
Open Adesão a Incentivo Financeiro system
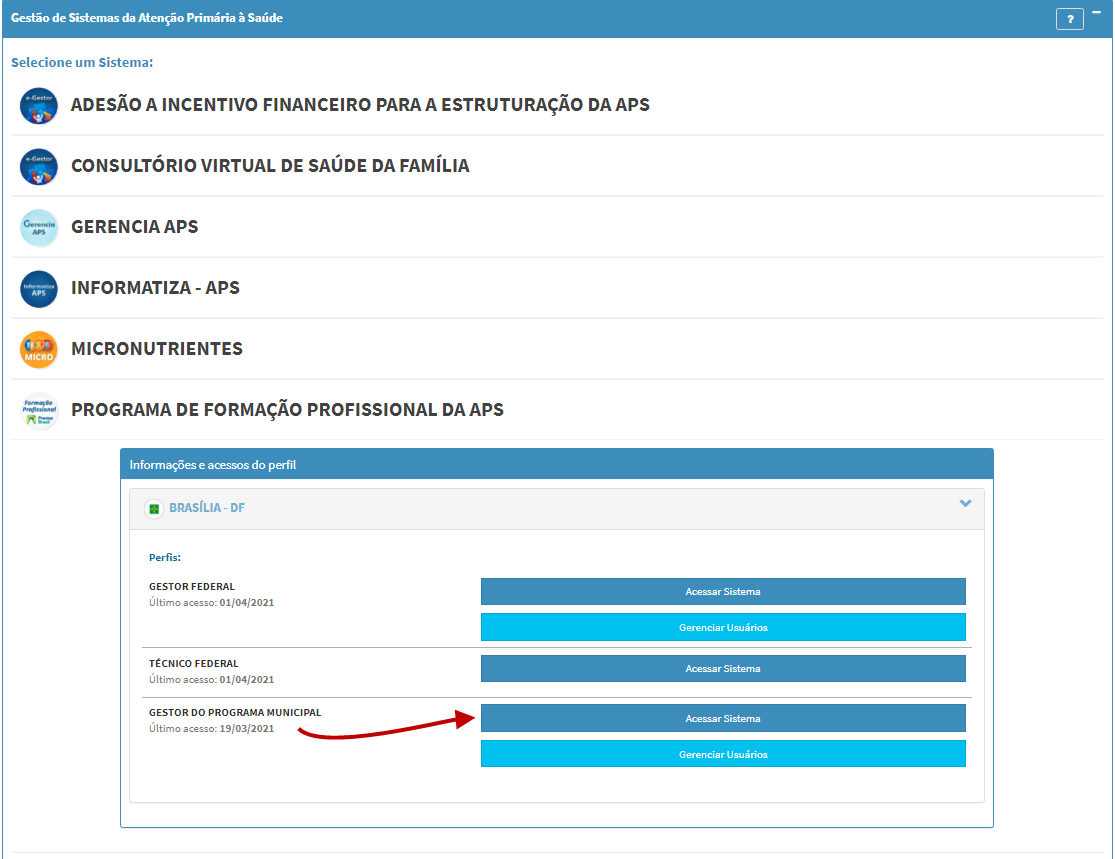360,105
